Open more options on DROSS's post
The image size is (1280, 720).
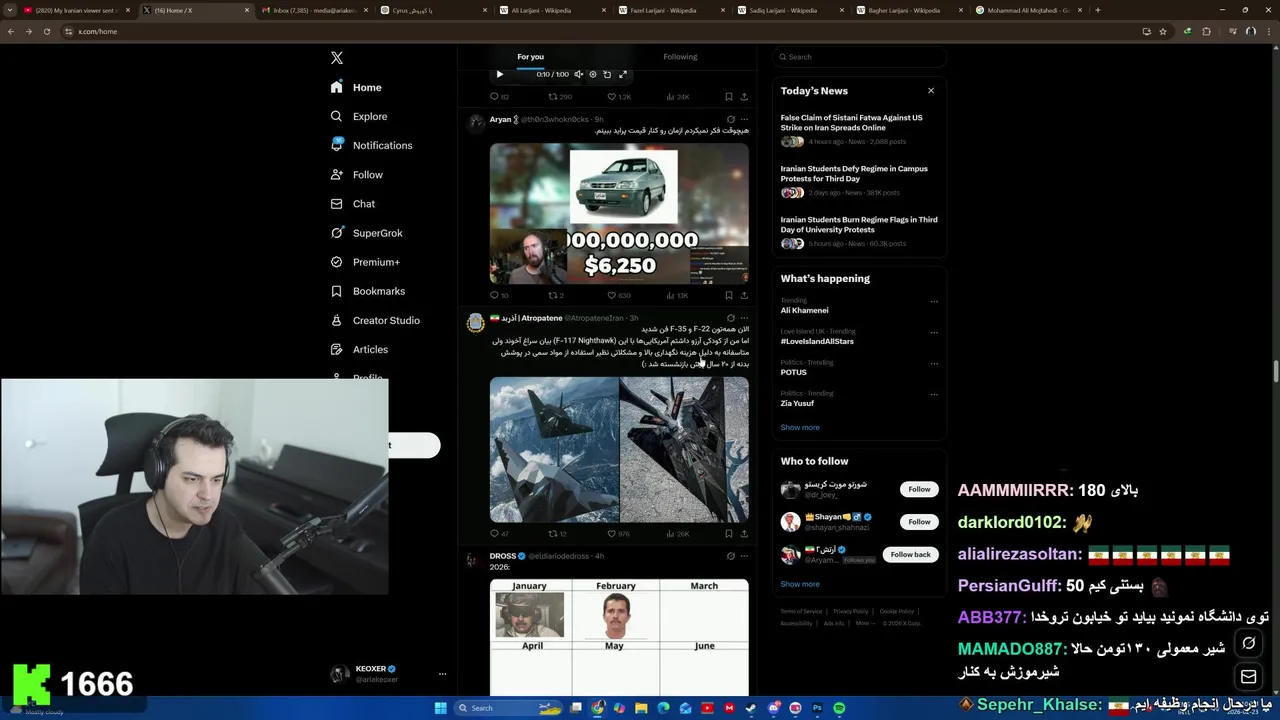(x=744, y=556)
